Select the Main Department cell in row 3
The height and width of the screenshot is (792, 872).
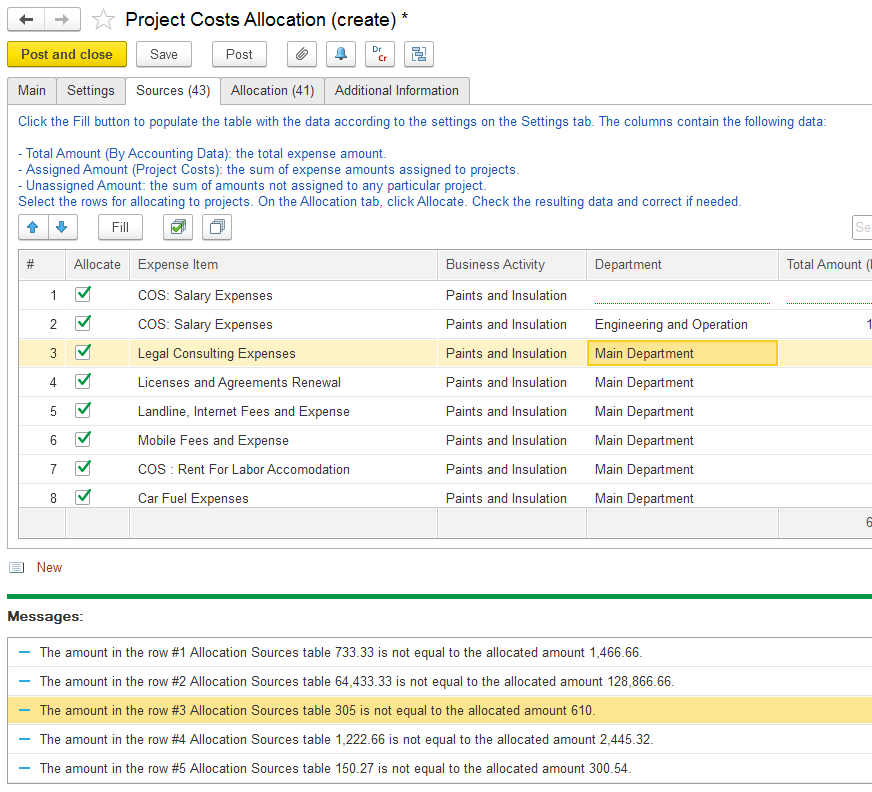click(681, 353)
